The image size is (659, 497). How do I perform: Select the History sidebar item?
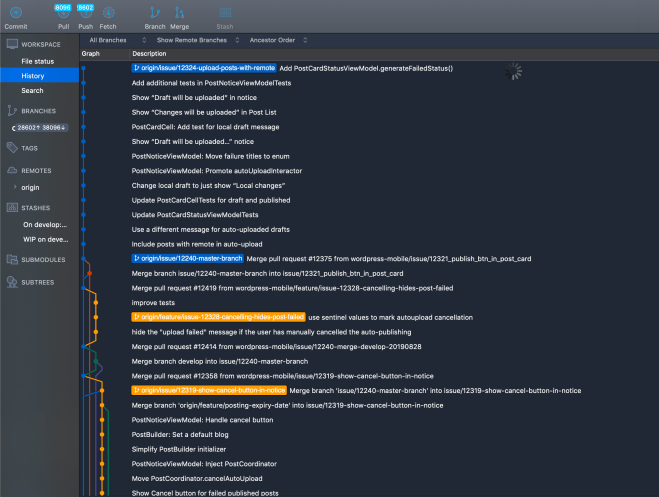(33, 76)
